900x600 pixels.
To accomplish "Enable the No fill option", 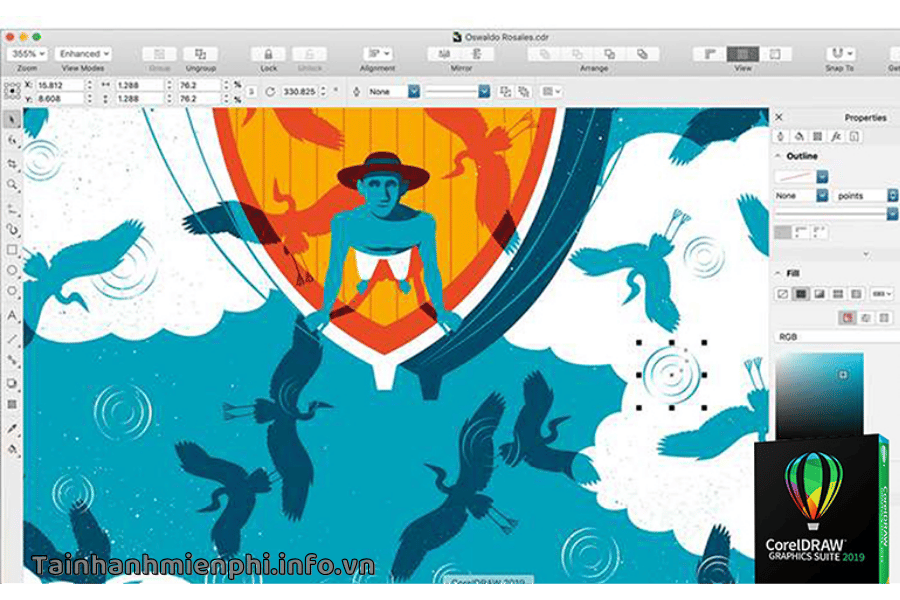I will point(783,294).
